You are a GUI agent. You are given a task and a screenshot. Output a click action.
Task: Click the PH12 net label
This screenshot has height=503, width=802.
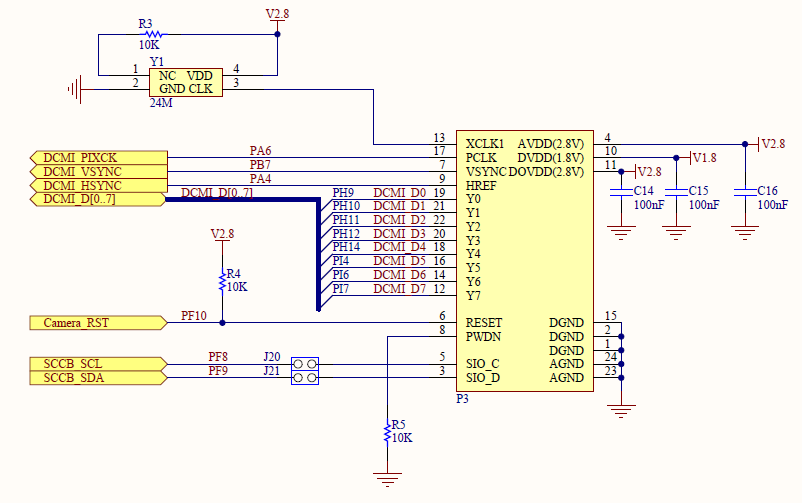coord(346,234)
